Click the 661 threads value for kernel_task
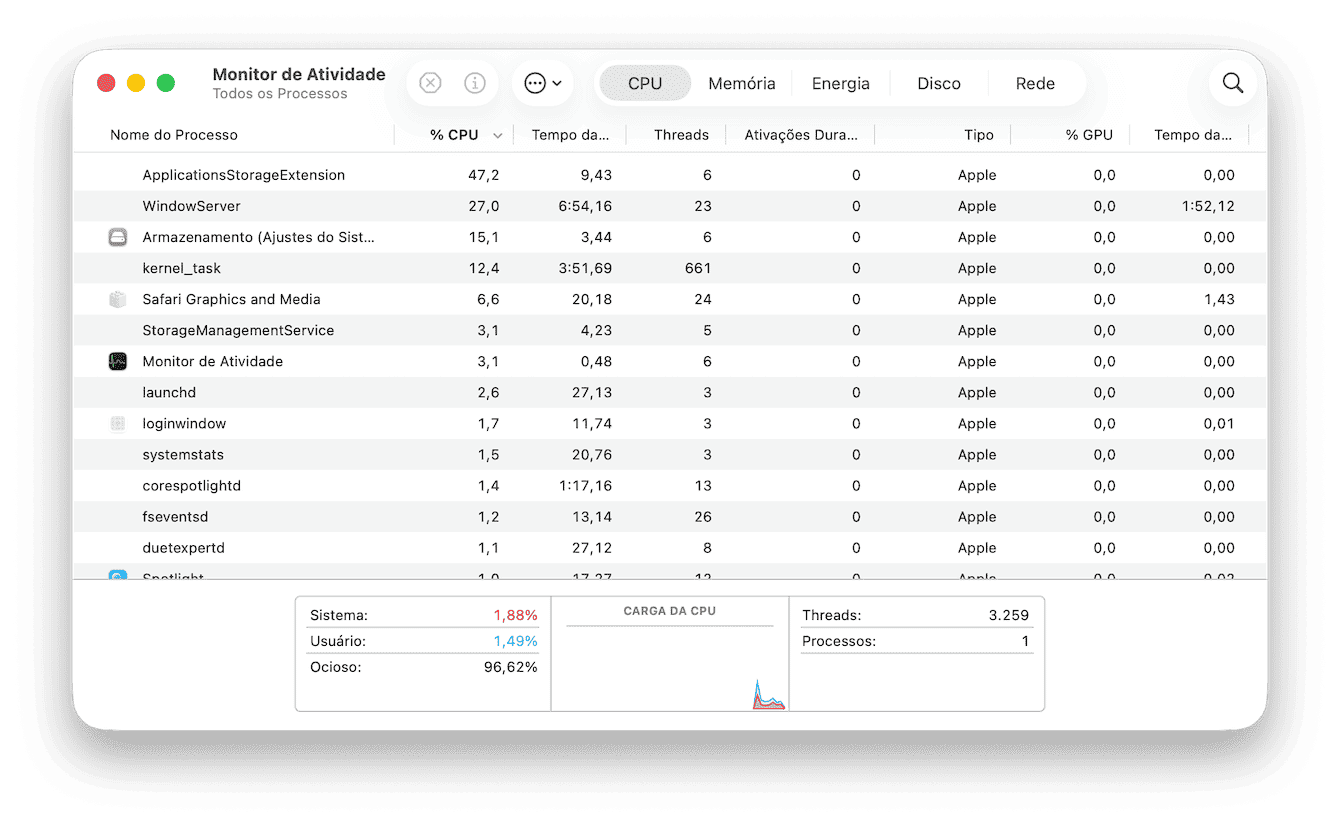 (698, 268)
